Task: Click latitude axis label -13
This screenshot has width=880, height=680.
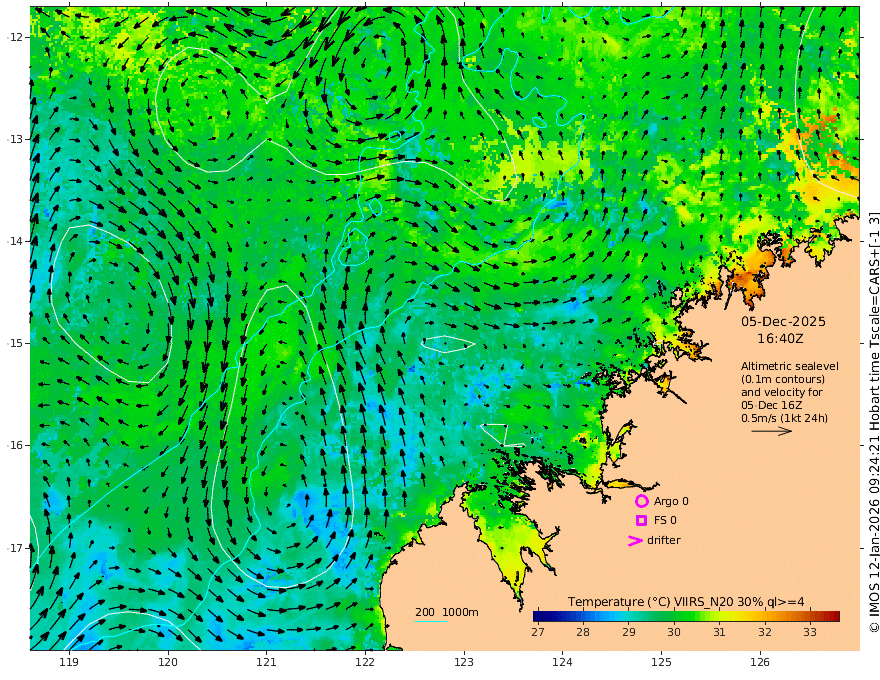Action: [x=15, y=139]
